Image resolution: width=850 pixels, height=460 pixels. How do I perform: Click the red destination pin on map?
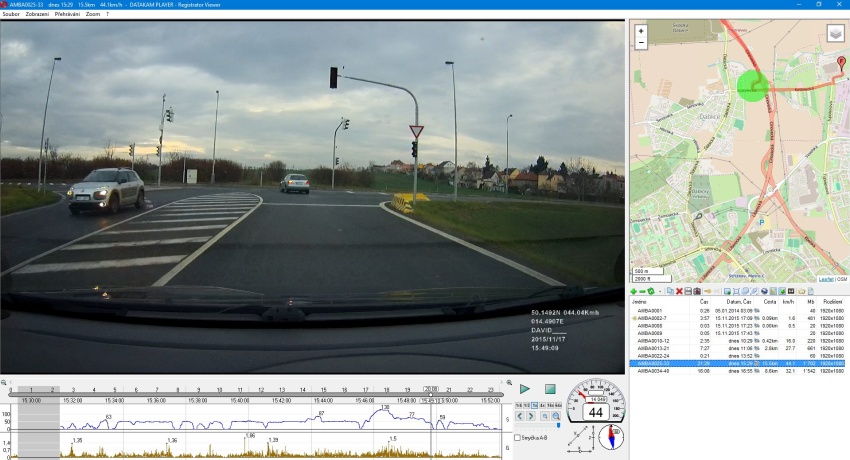[841, 63]
